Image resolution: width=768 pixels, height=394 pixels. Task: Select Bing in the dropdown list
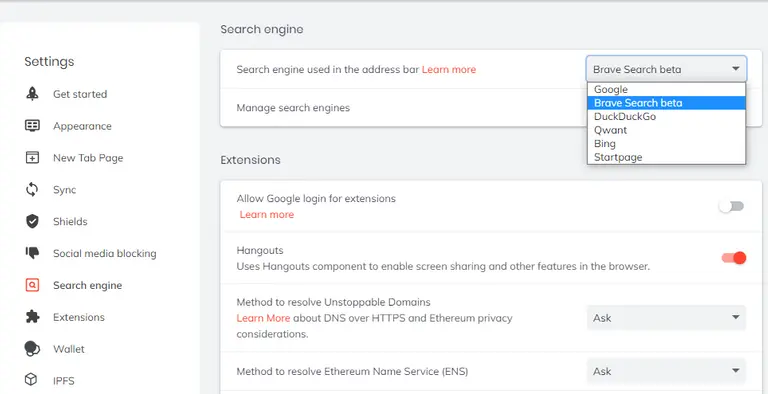pyautogui.click(x=666, y=144)
